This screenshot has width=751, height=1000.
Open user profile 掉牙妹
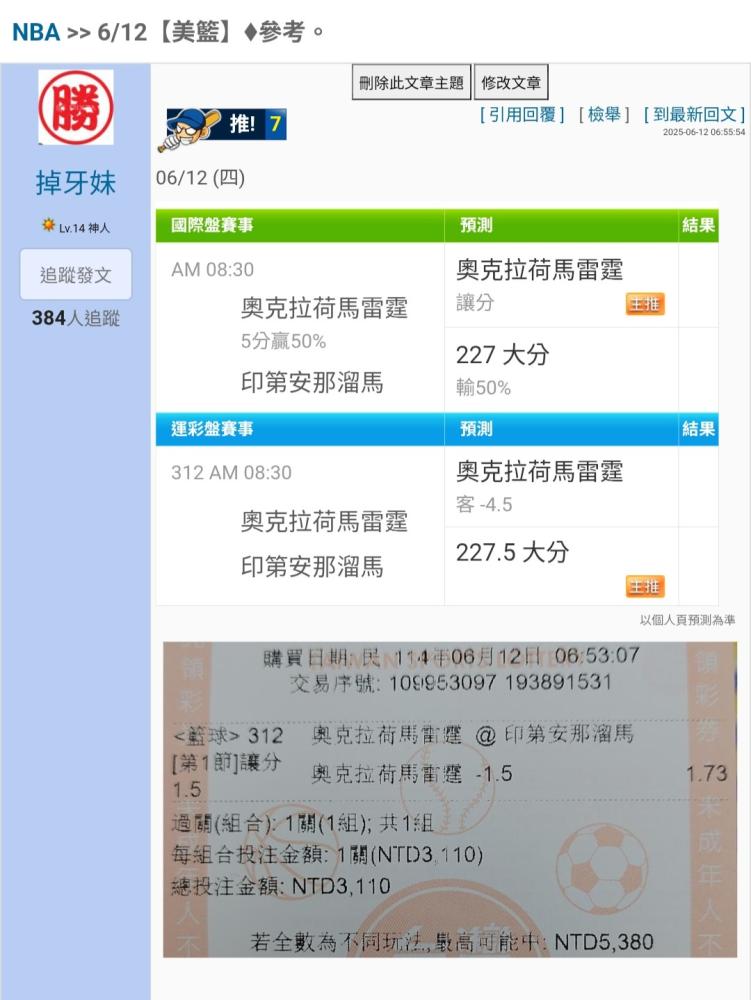[x=76, y=183]
